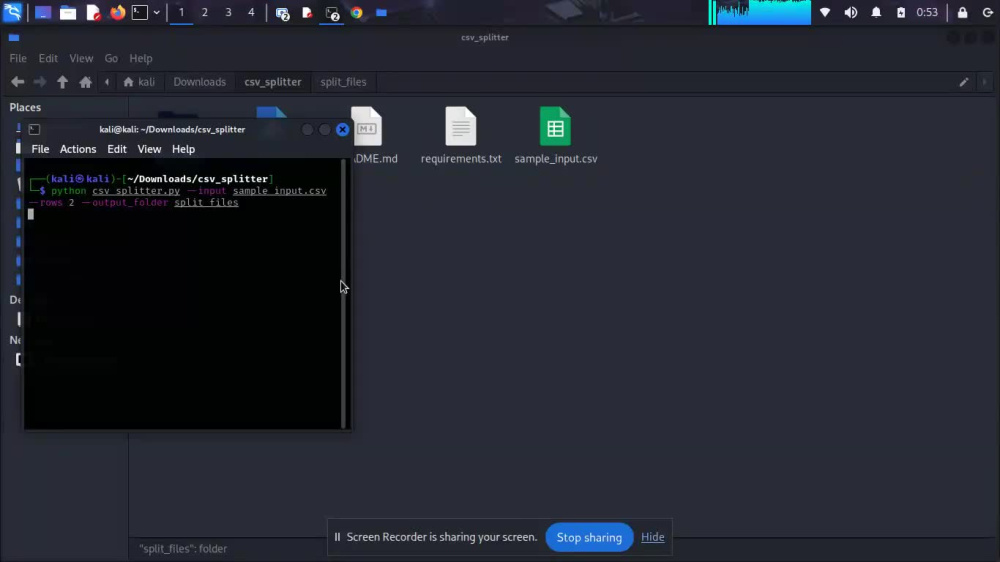The width and height of the screenshot is (1000, 562).
Task: Click the clock showing 0:53
Action: pyautogui.click(x=927, y=12)
